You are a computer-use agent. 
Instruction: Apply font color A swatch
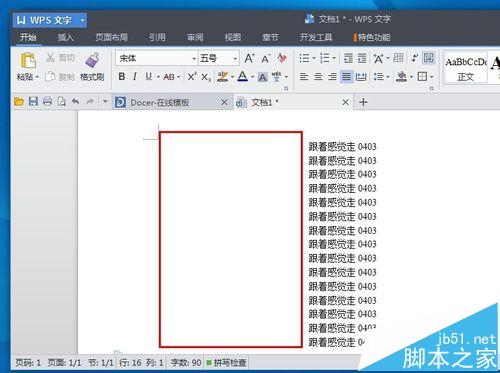tap(242, 77)
